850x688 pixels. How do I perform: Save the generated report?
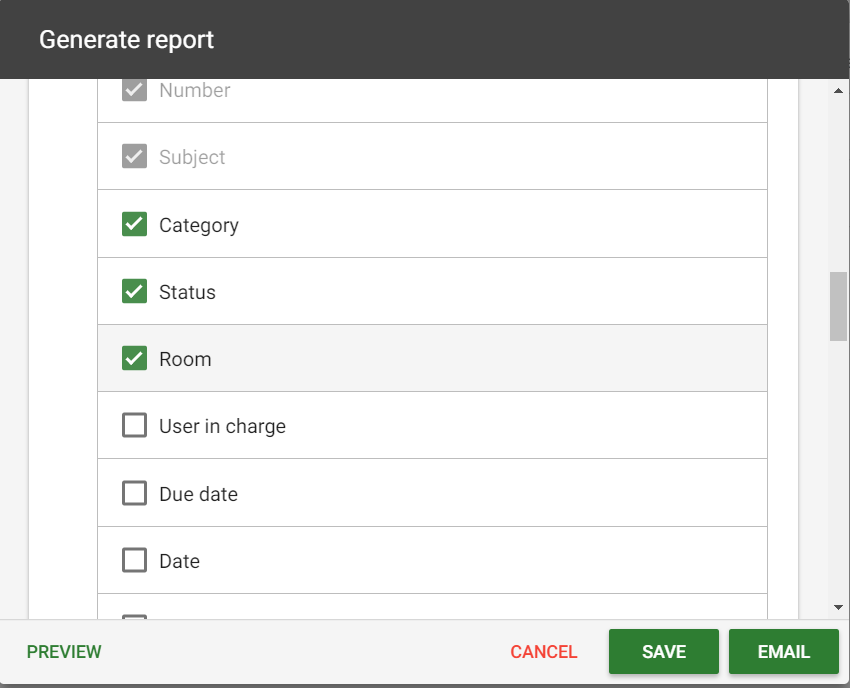(664, 652)
